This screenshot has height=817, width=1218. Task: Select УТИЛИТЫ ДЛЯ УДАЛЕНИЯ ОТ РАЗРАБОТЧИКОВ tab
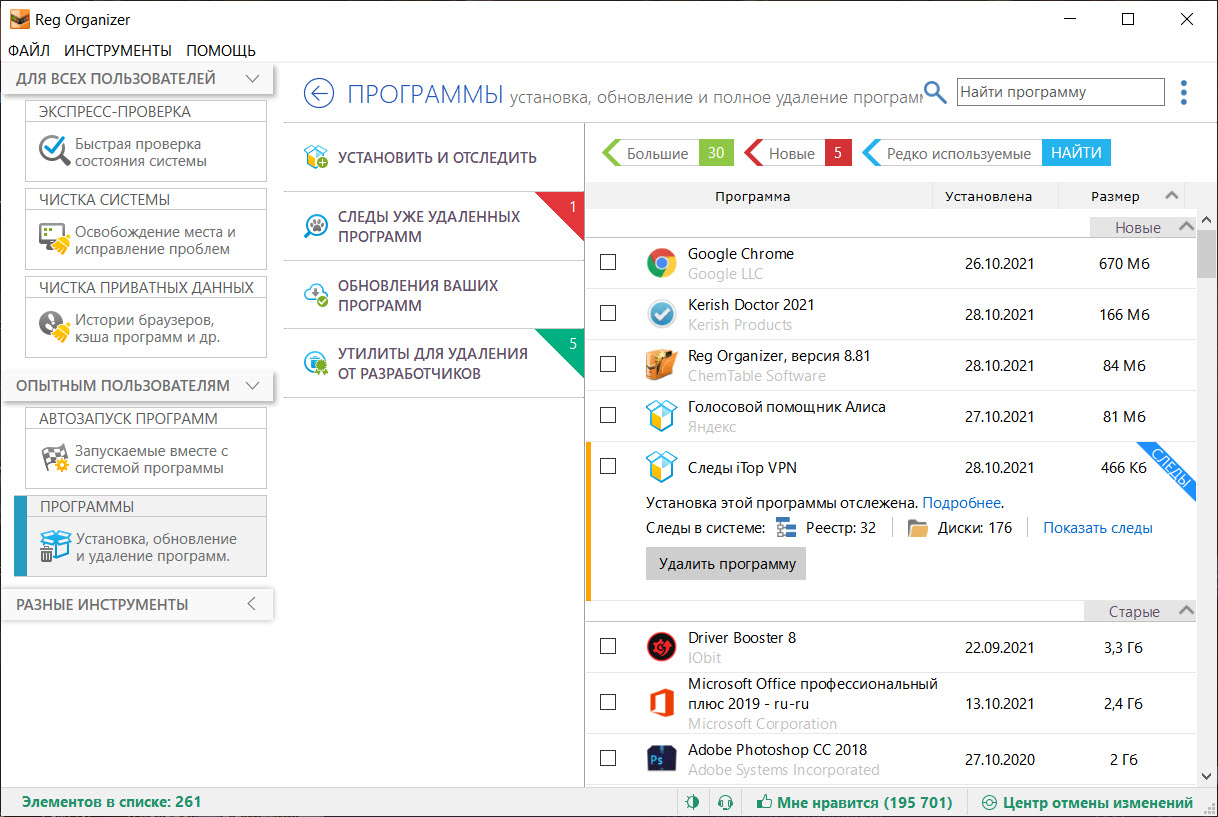click(x=434, y=364)
